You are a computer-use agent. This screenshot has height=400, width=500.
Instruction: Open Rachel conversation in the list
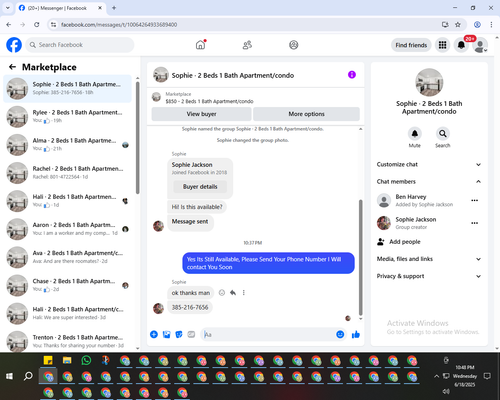coord(67,173)
